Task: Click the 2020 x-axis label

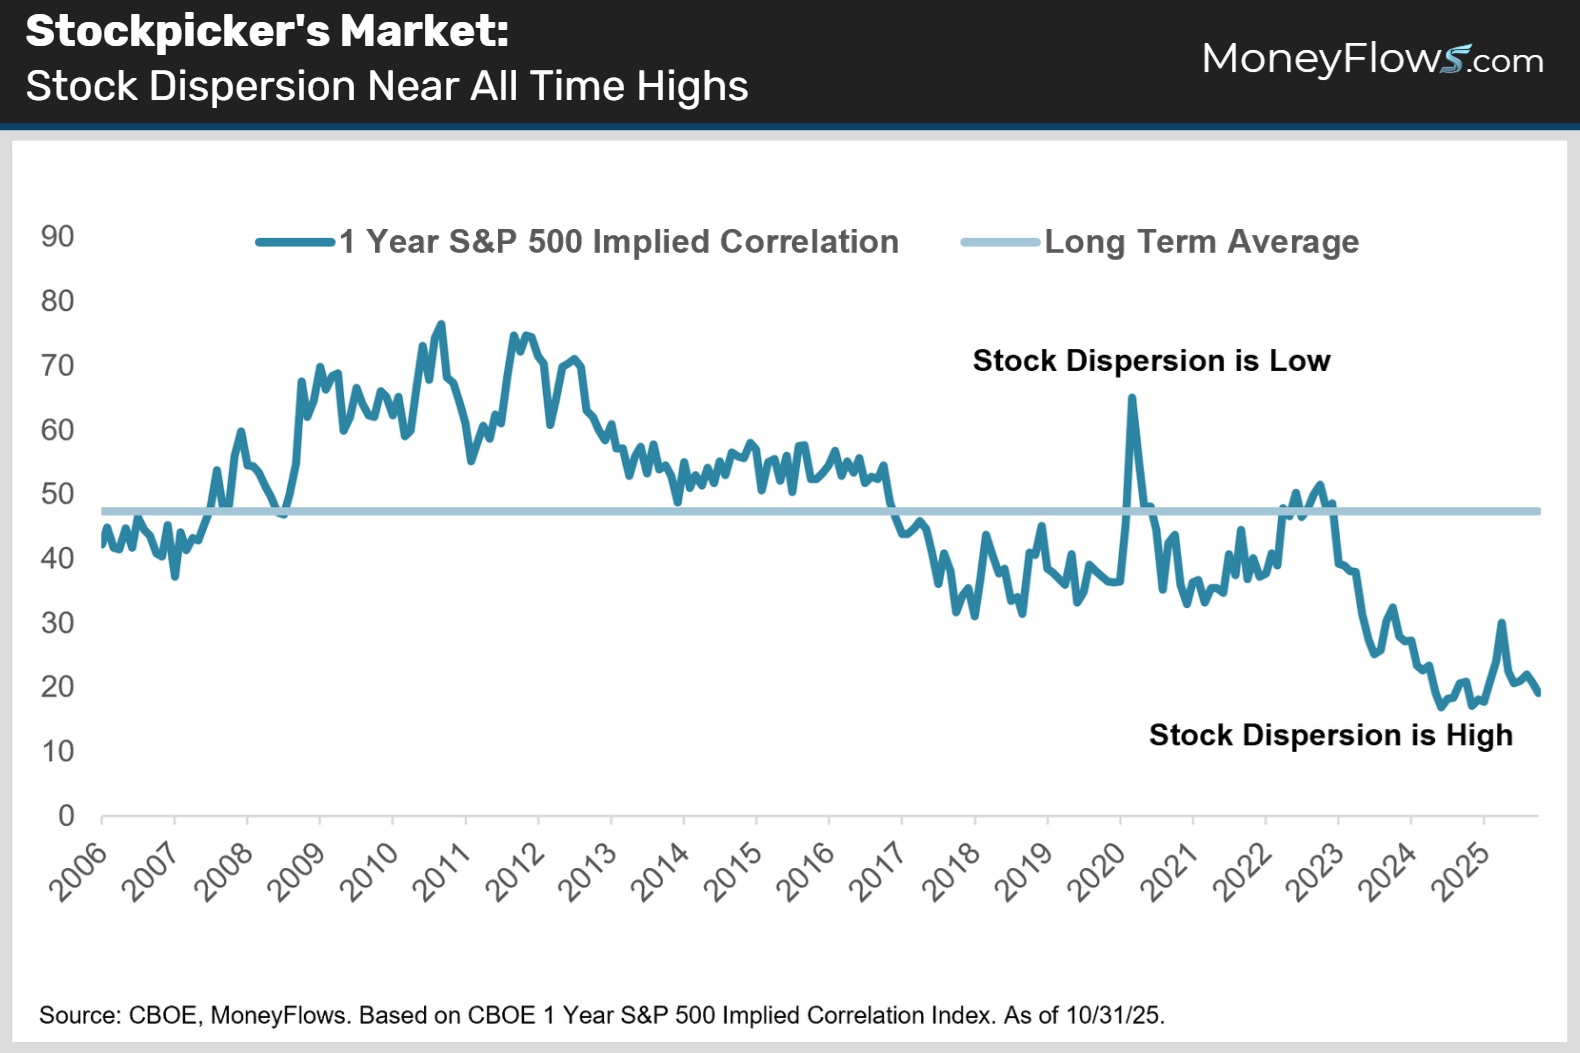Action: [x=1096, y=872]
